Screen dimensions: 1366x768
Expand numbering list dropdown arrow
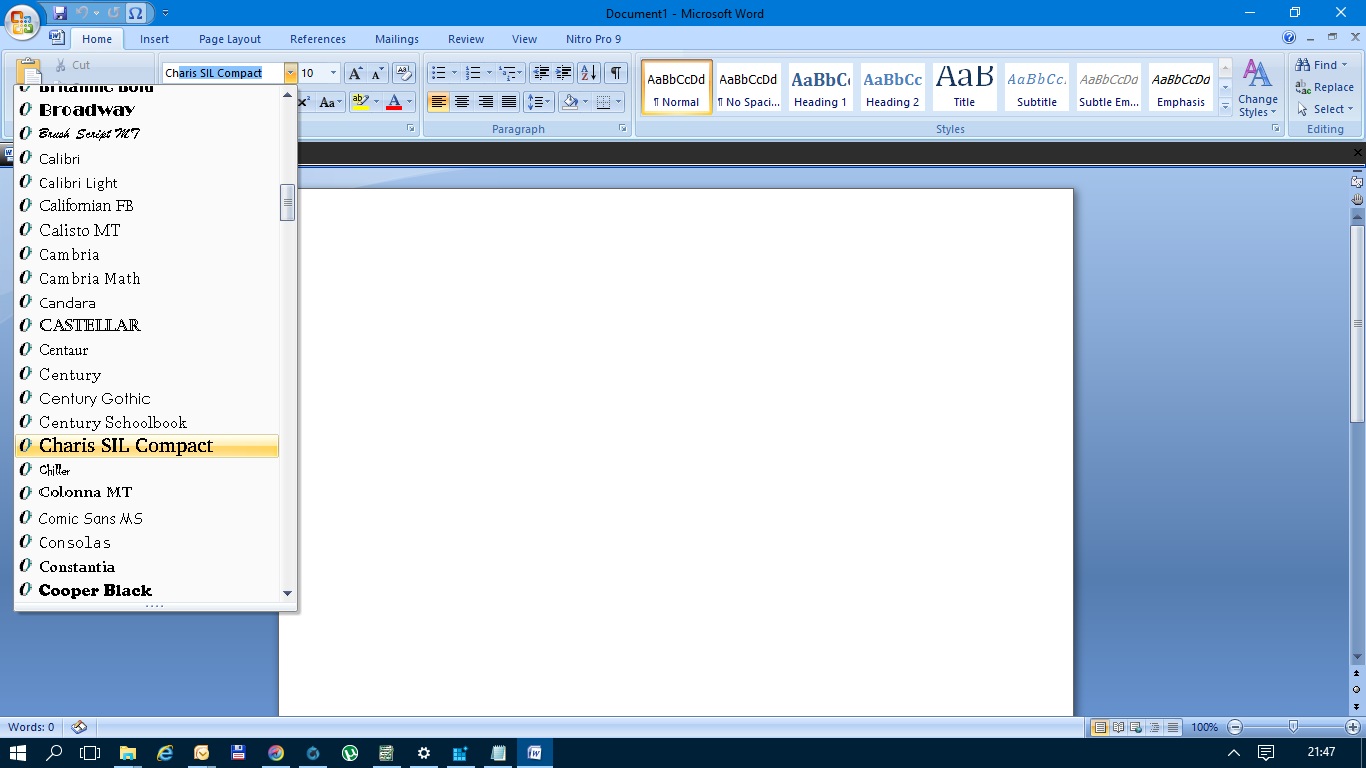pyautogui.click(x=489, y=73)
